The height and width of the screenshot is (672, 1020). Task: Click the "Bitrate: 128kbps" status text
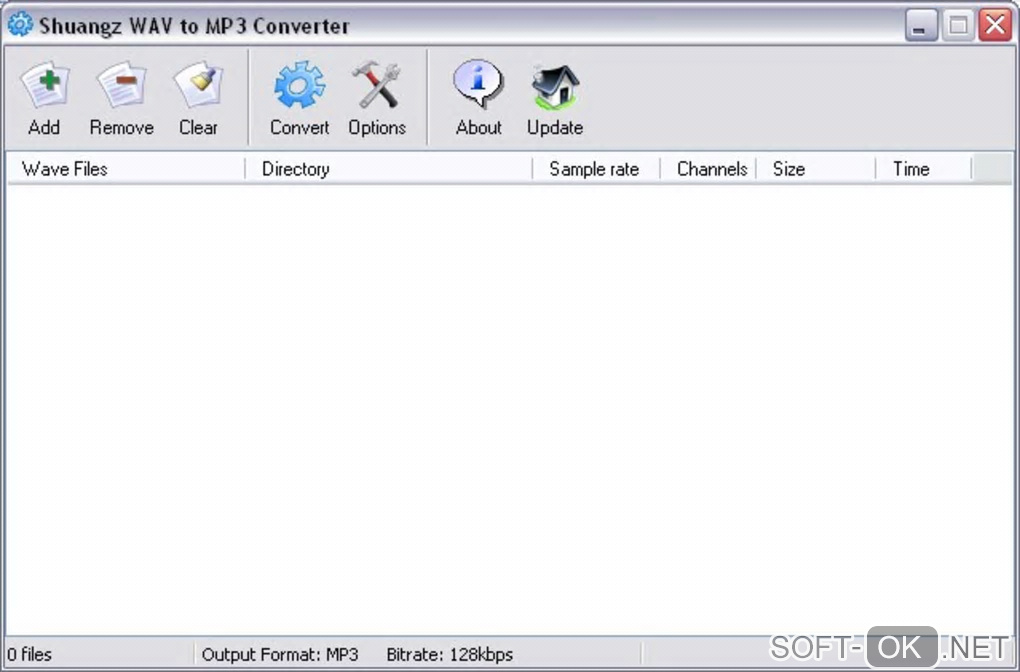coord(450,654)
